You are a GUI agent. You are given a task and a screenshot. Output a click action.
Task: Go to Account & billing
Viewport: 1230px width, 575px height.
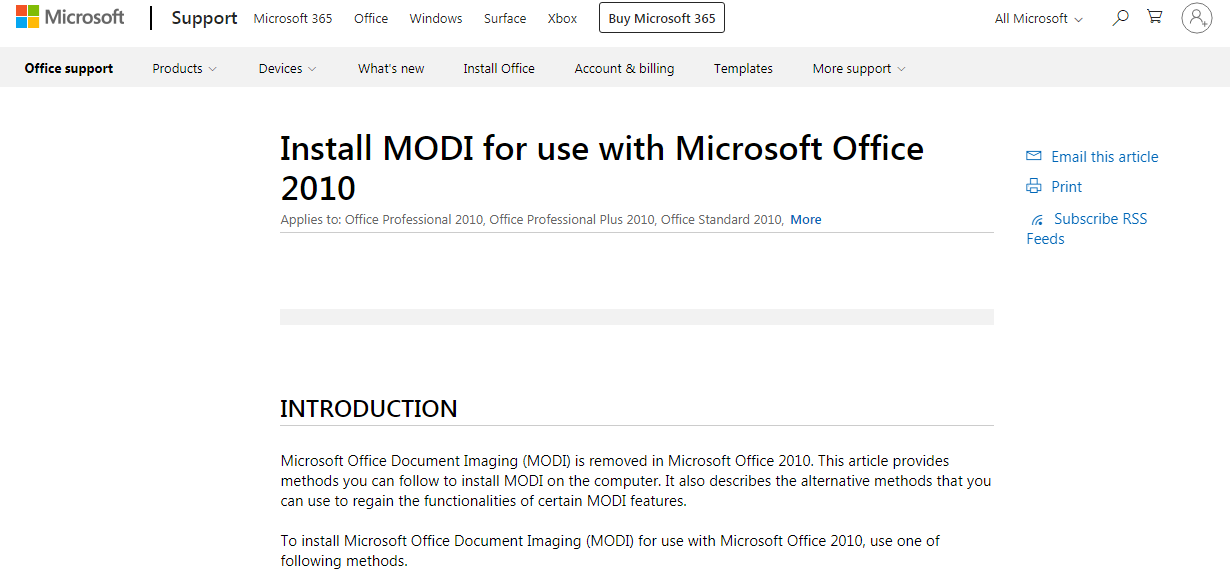click(x=624, y=69)
